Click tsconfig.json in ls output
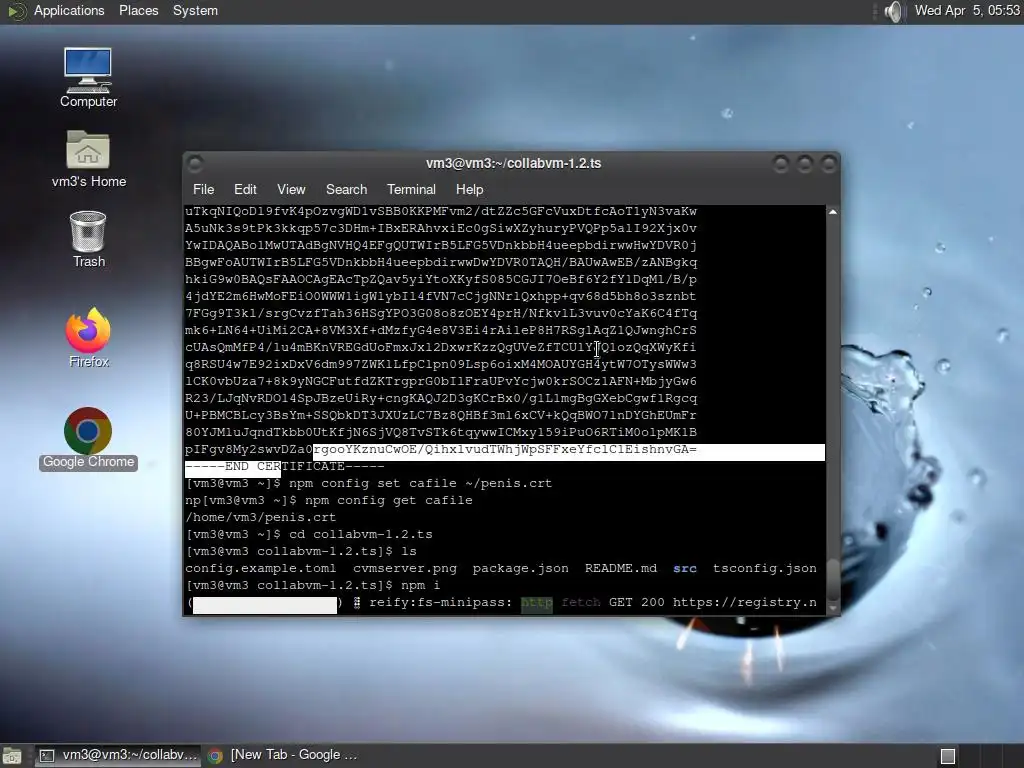Screen dimensions: 1024x768 pos(765,568)
